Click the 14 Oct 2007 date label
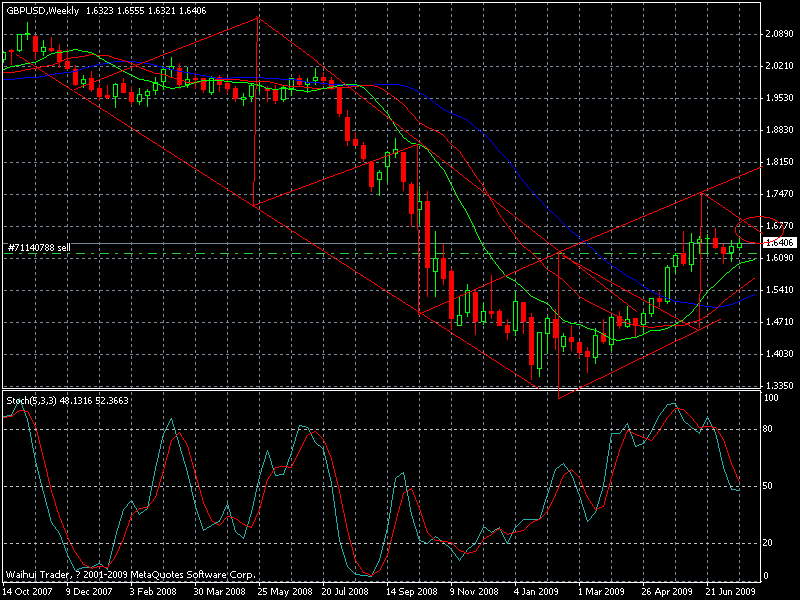800x602 pixels. click(x=27, y=592)
